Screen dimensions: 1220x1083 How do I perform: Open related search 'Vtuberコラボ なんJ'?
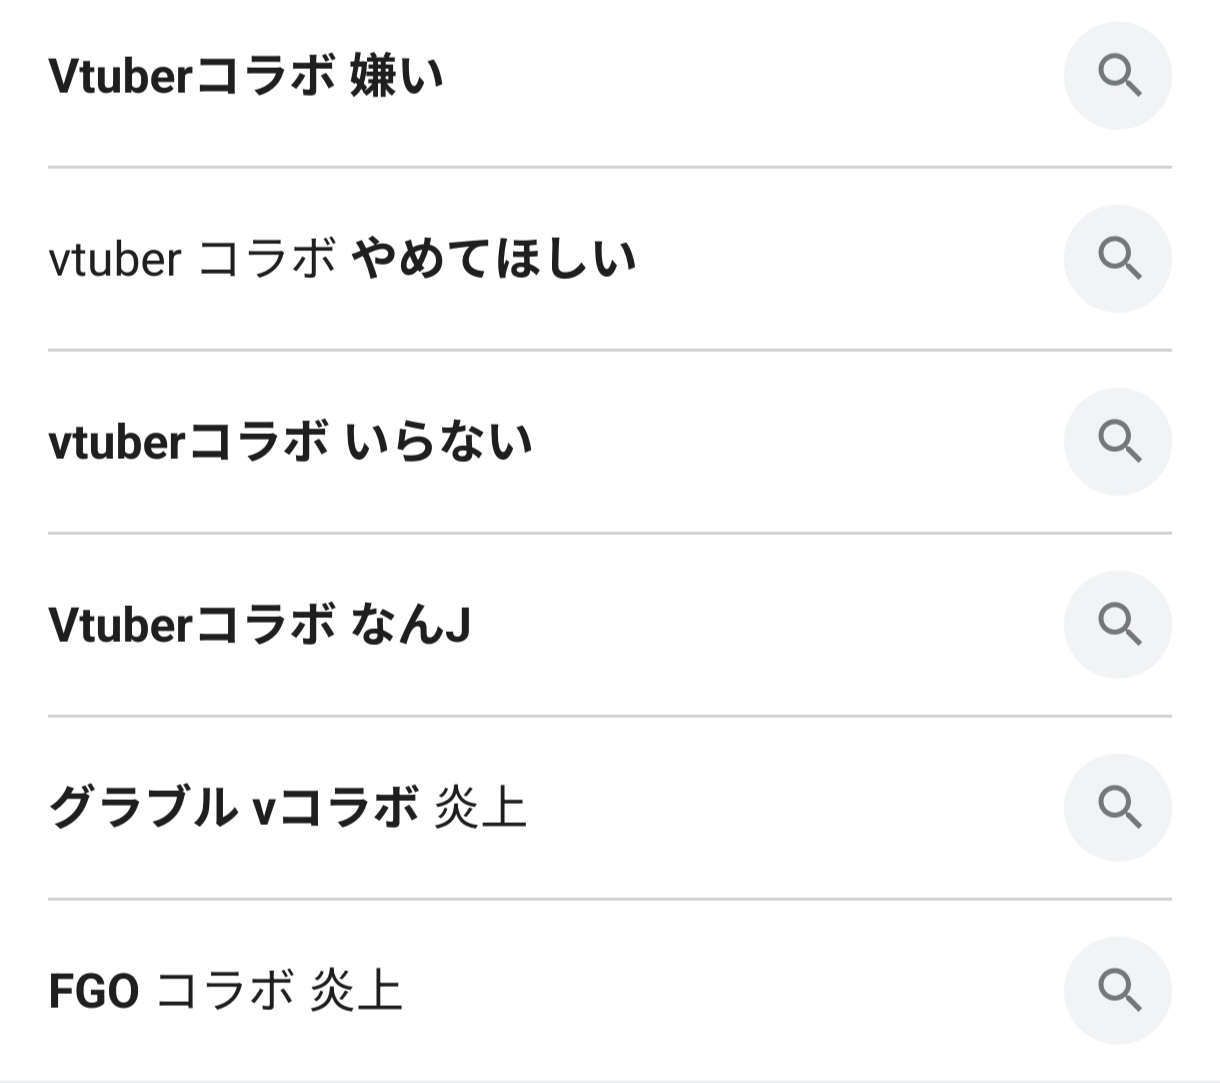[x=259, y=626]
